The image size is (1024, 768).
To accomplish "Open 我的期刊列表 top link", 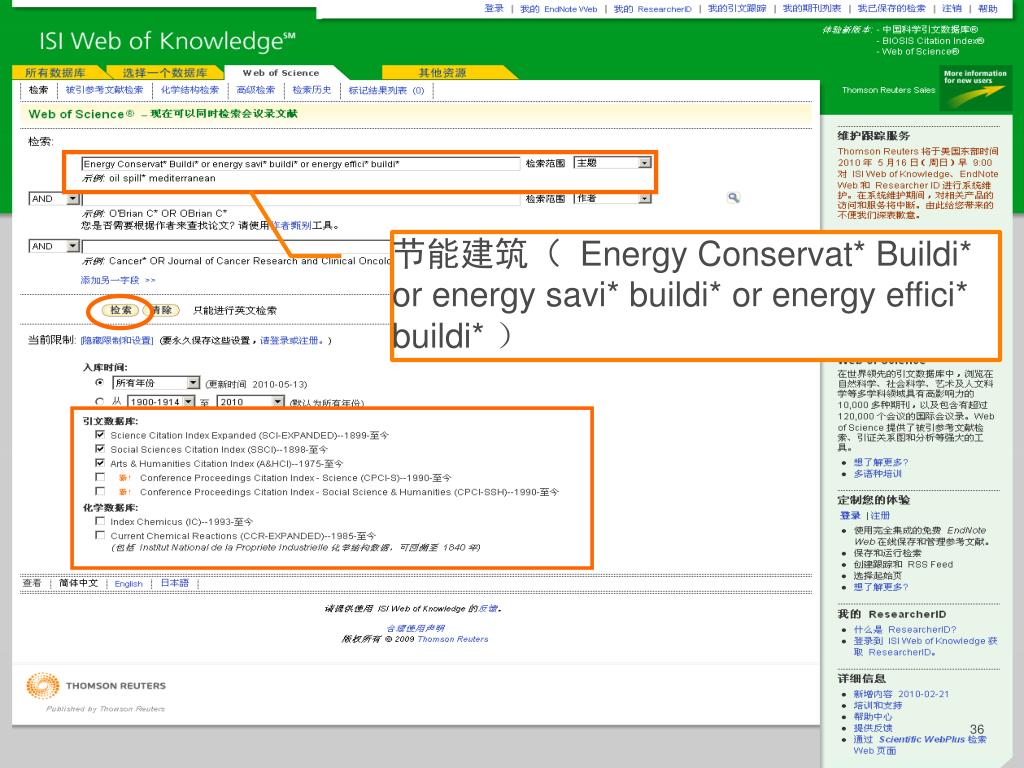I will [812, 8].
